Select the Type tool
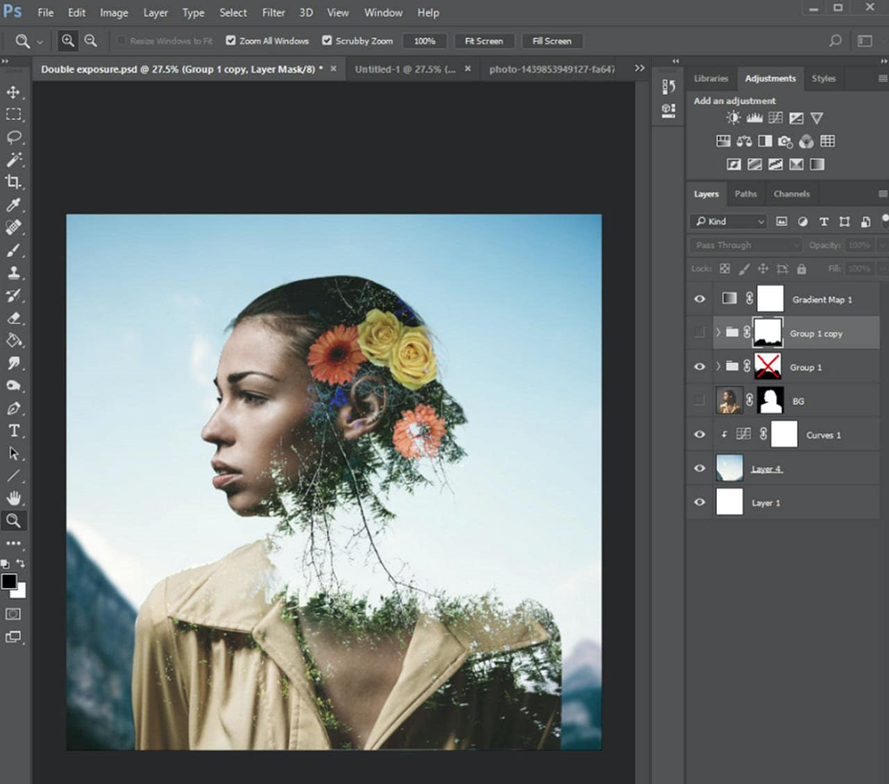The height and width of the screenshot is (784, 889). (14, 431)
